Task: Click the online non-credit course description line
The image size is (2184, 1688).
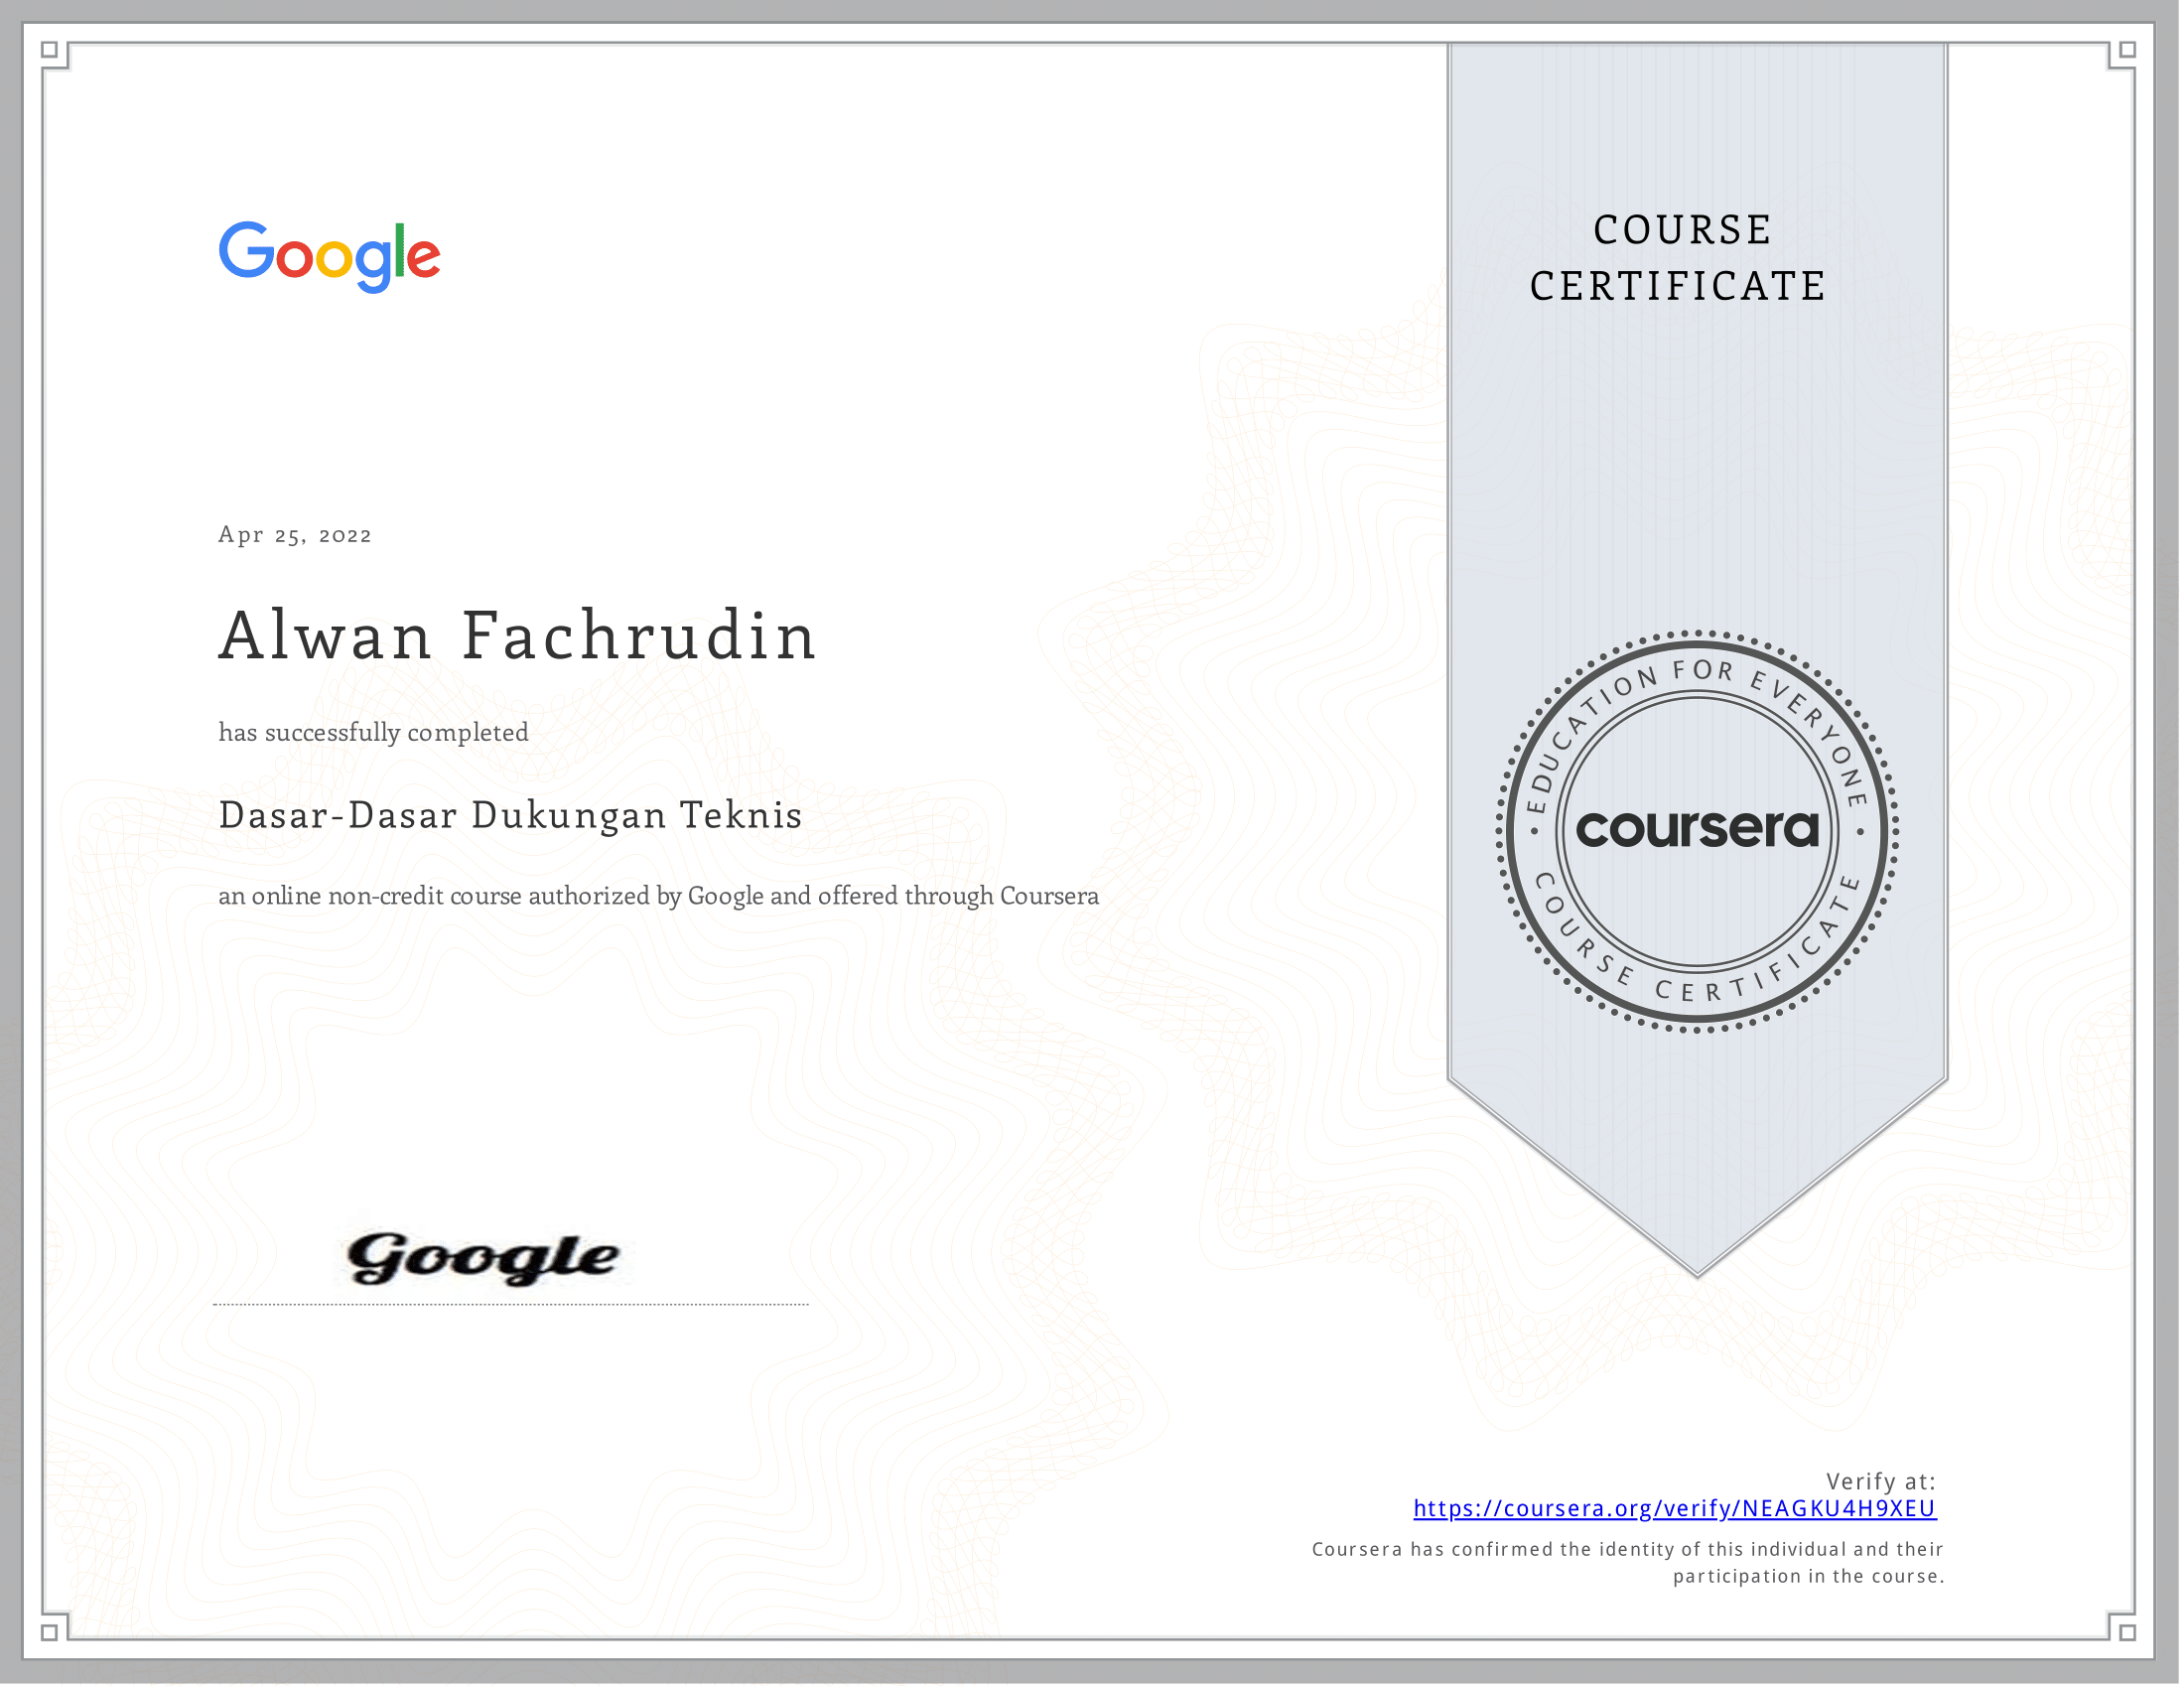Action: pyautogui.click(x=658, y=896)
